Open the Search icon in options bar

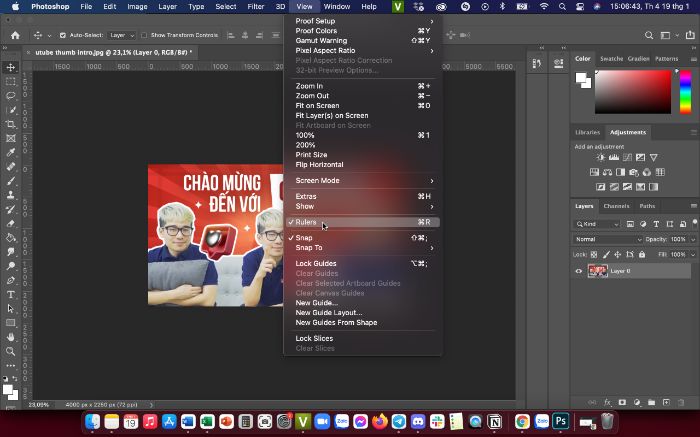649,35
